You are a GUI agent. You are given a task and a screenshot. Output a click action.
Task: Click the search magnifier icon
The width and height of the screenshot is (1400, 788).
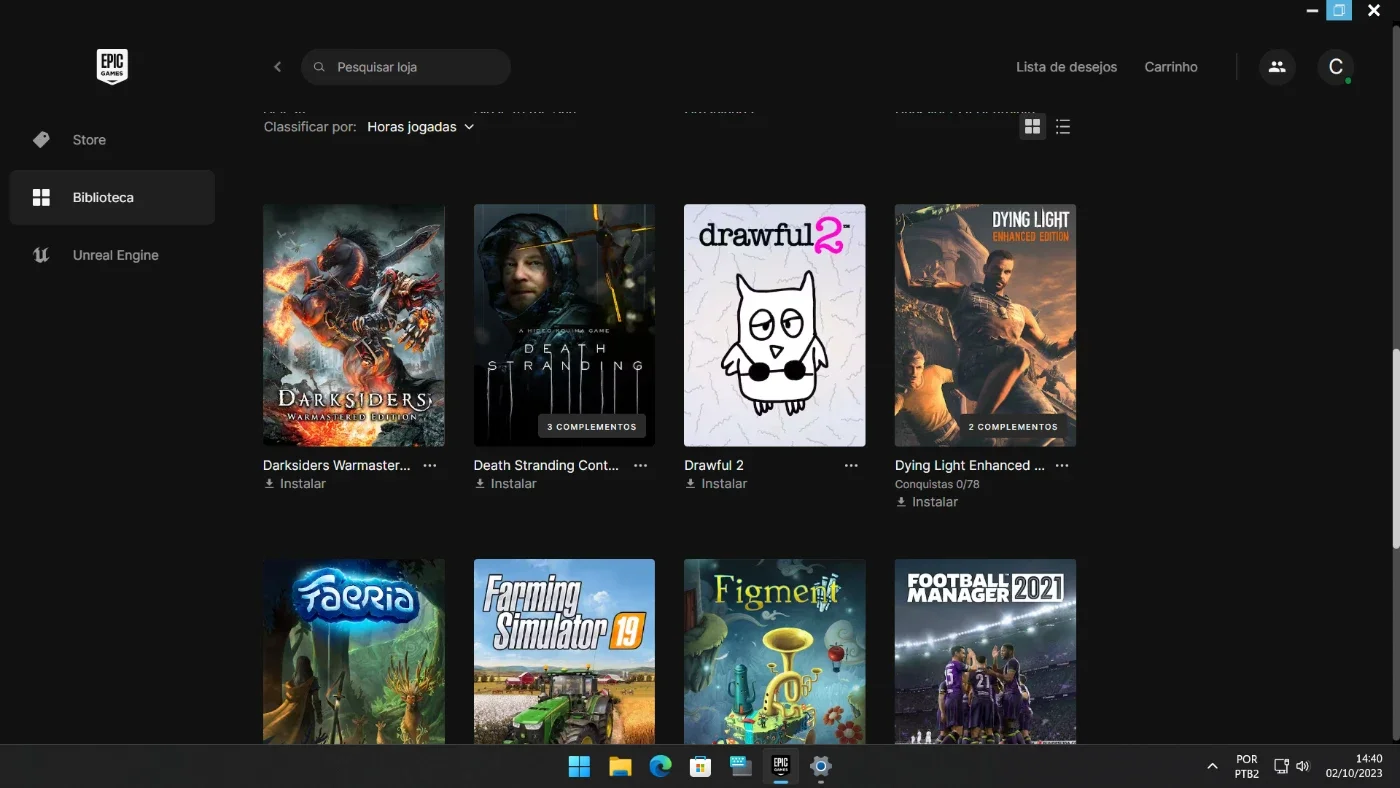click(319, 67)
